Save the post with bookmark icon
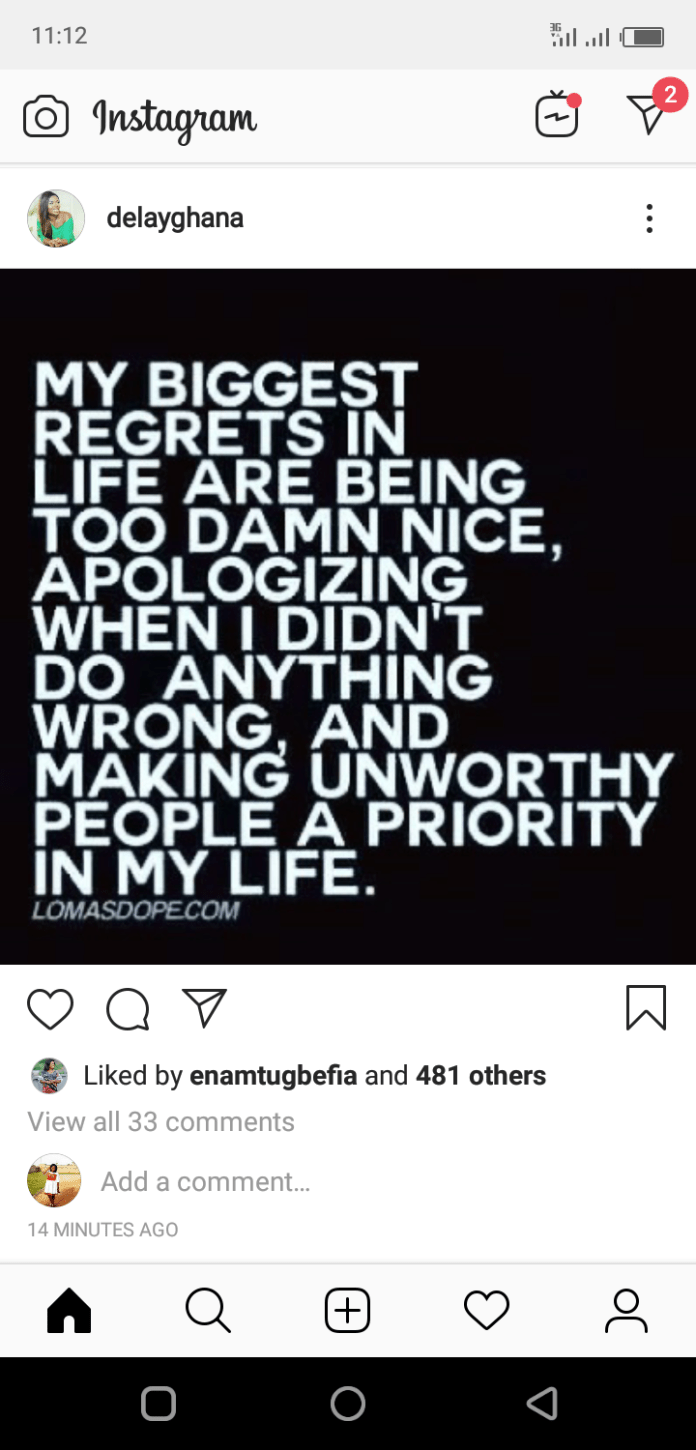696x1450 pixels. tap(646, 1007)
